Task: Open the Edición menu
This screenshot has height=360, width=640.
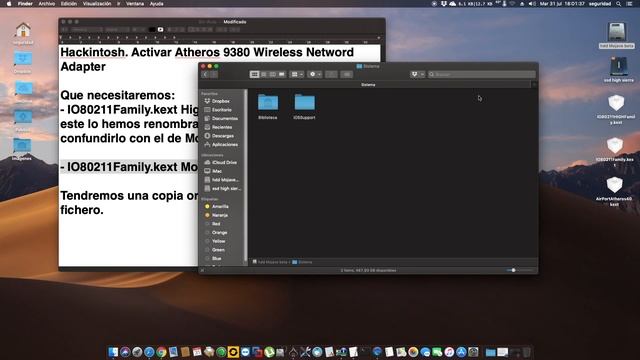Action: coord(69,4)
